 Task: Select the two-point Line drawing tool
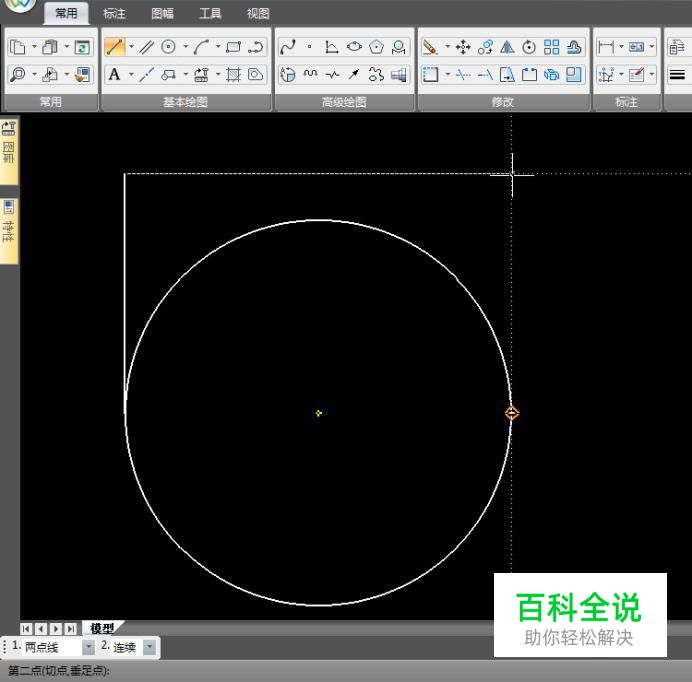[x=115, y=47]
